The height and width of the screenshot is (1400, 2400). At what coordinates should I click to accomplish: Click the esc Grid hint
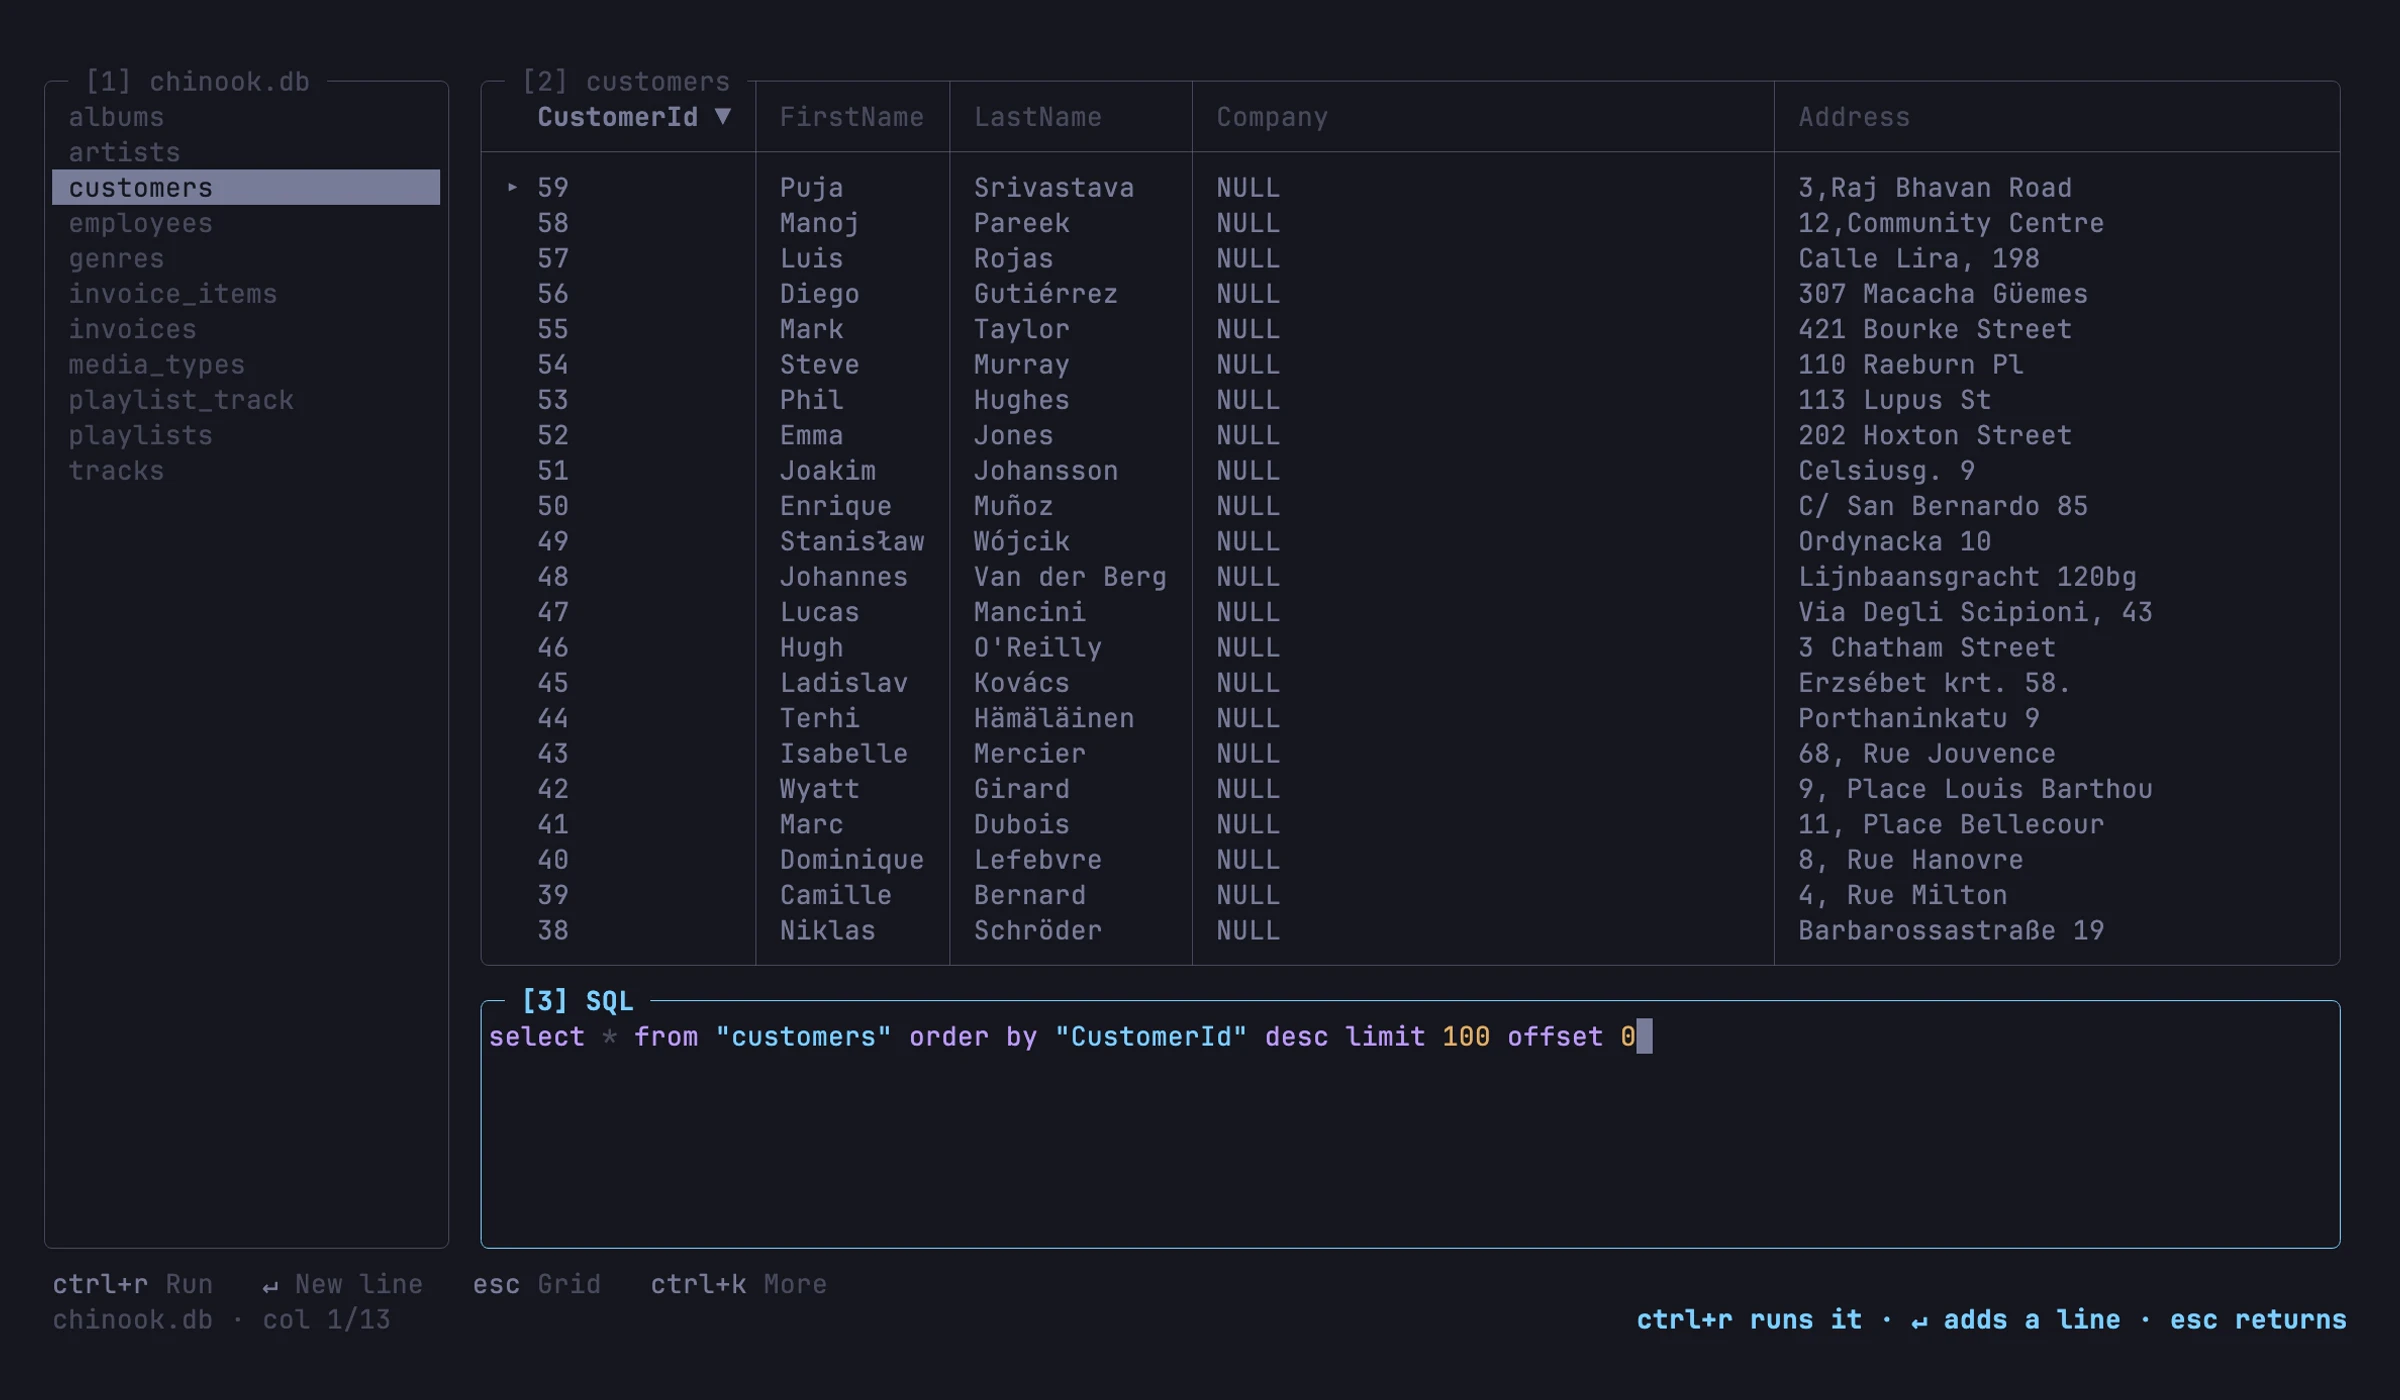537,1284
